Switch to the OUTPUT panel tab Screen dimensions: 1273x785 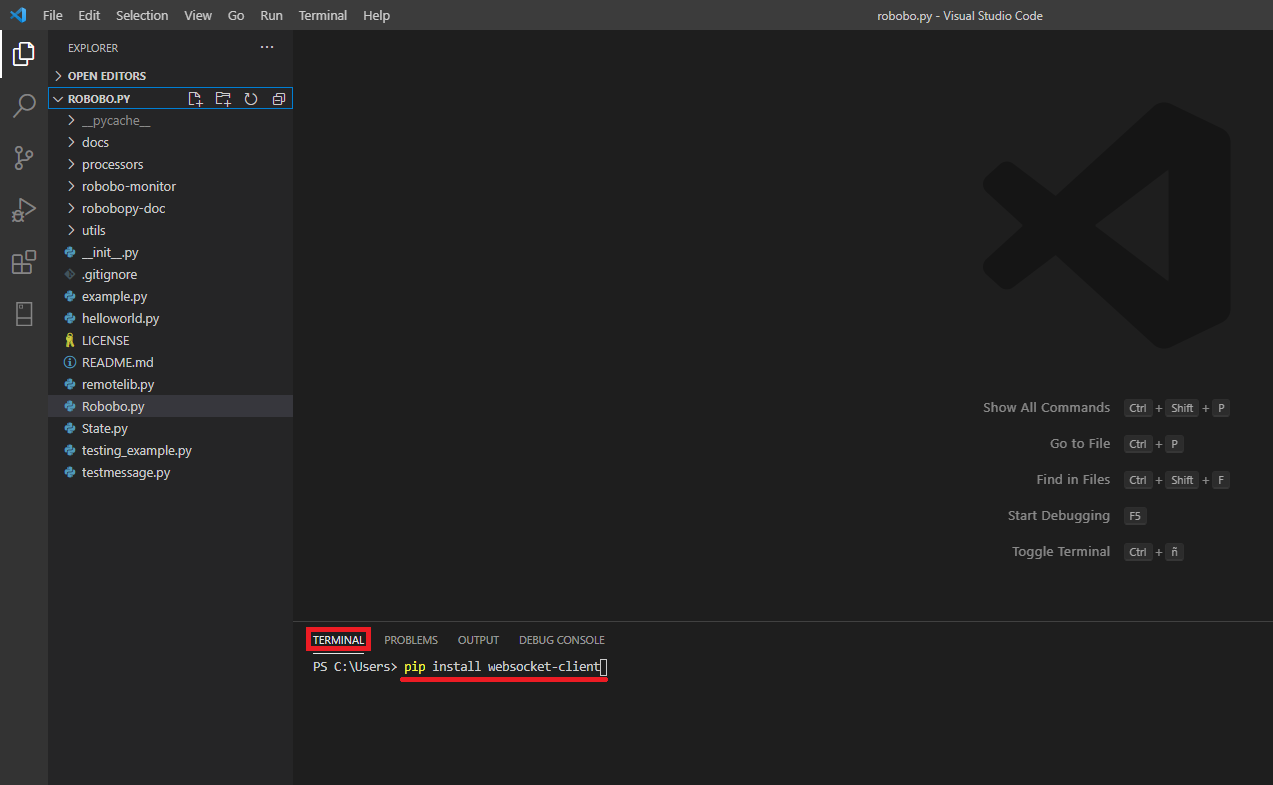tap(478, 640)
